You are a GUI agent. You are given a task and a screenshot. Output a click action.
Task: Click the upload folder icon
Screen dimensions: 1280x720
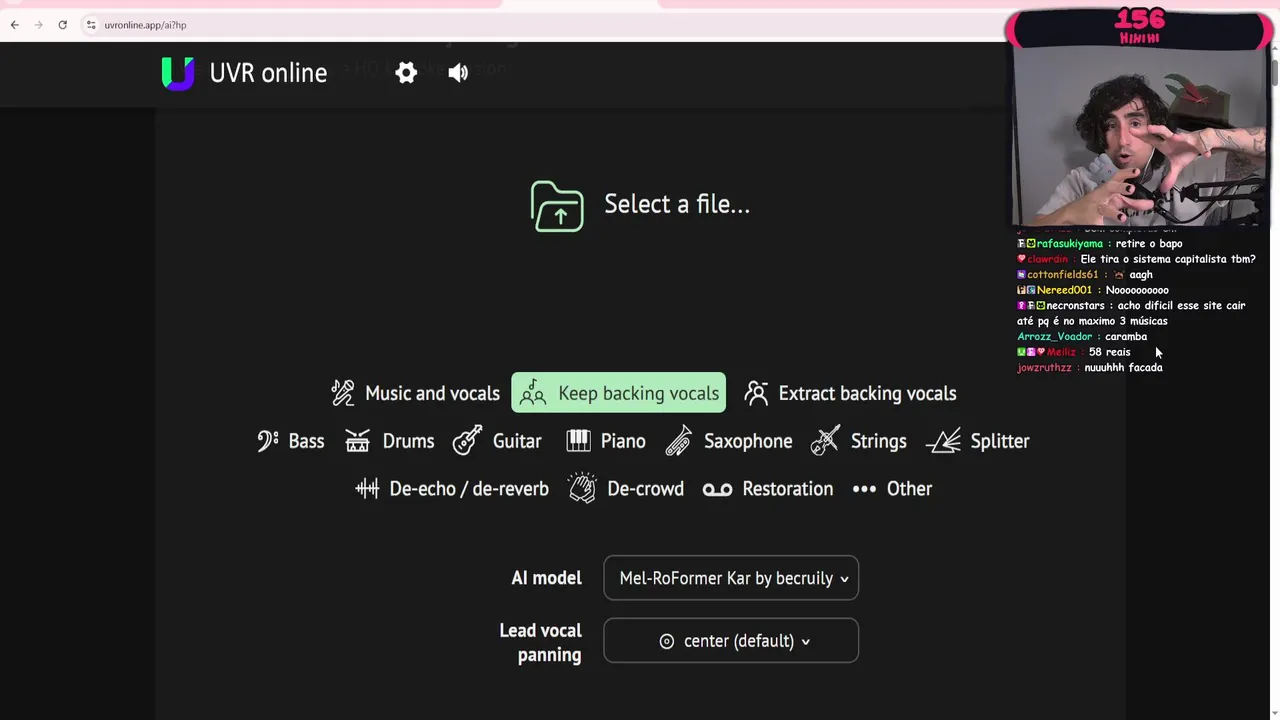click(557, 206)
